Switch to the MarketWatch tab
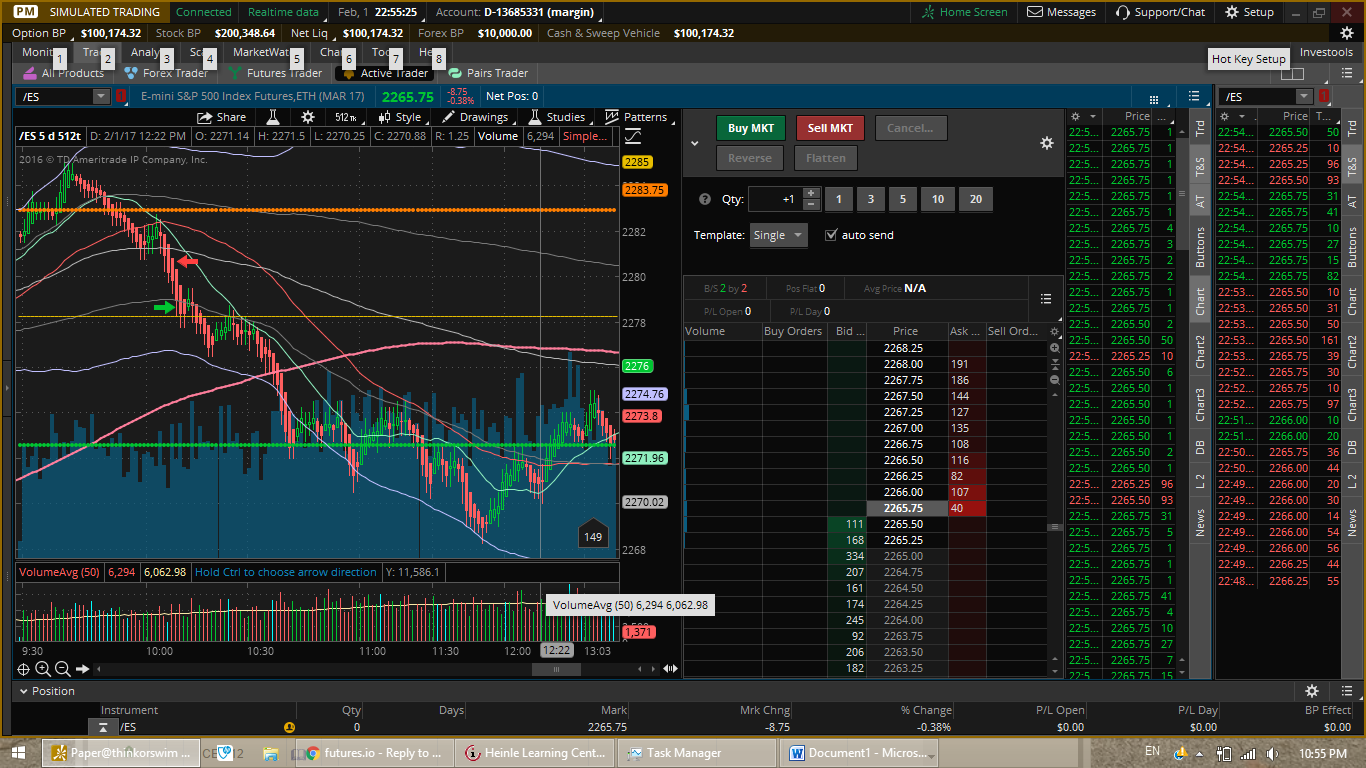Image resolution: width=1366 pixels, height=768 pixels. point(262,52)
